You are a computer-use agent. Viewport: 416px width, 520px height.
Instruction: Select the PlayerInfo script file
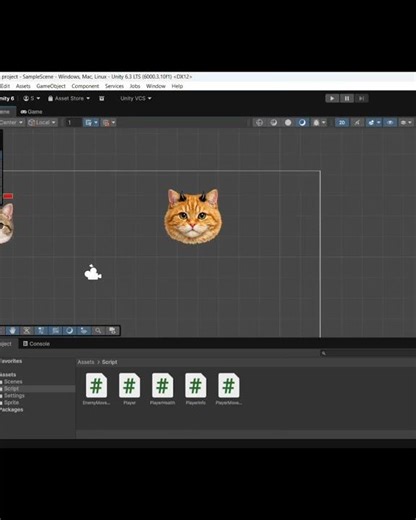(195, 389)
